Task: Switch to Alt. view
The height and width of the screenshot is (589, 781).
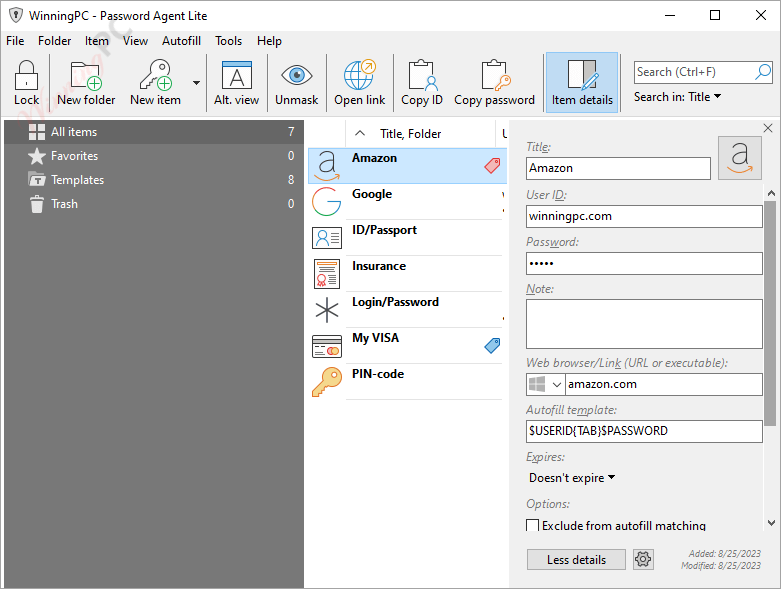Action: 237,83
